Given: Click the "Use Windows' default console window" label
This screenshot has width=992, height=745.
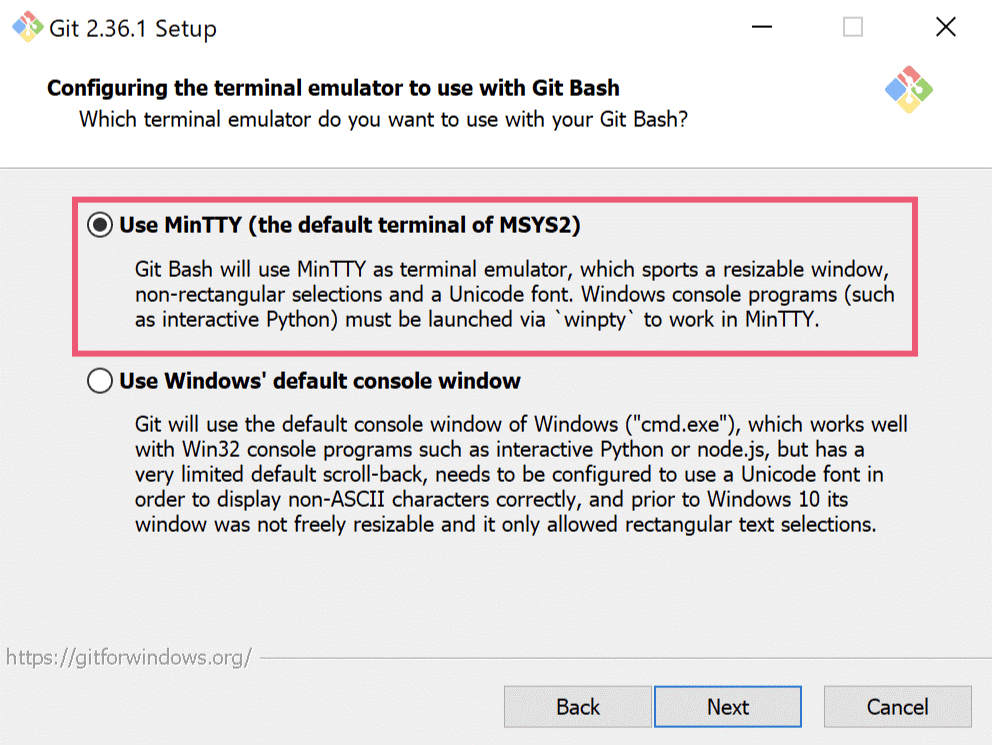Looking at the screenshot, I should pos(320,381).
